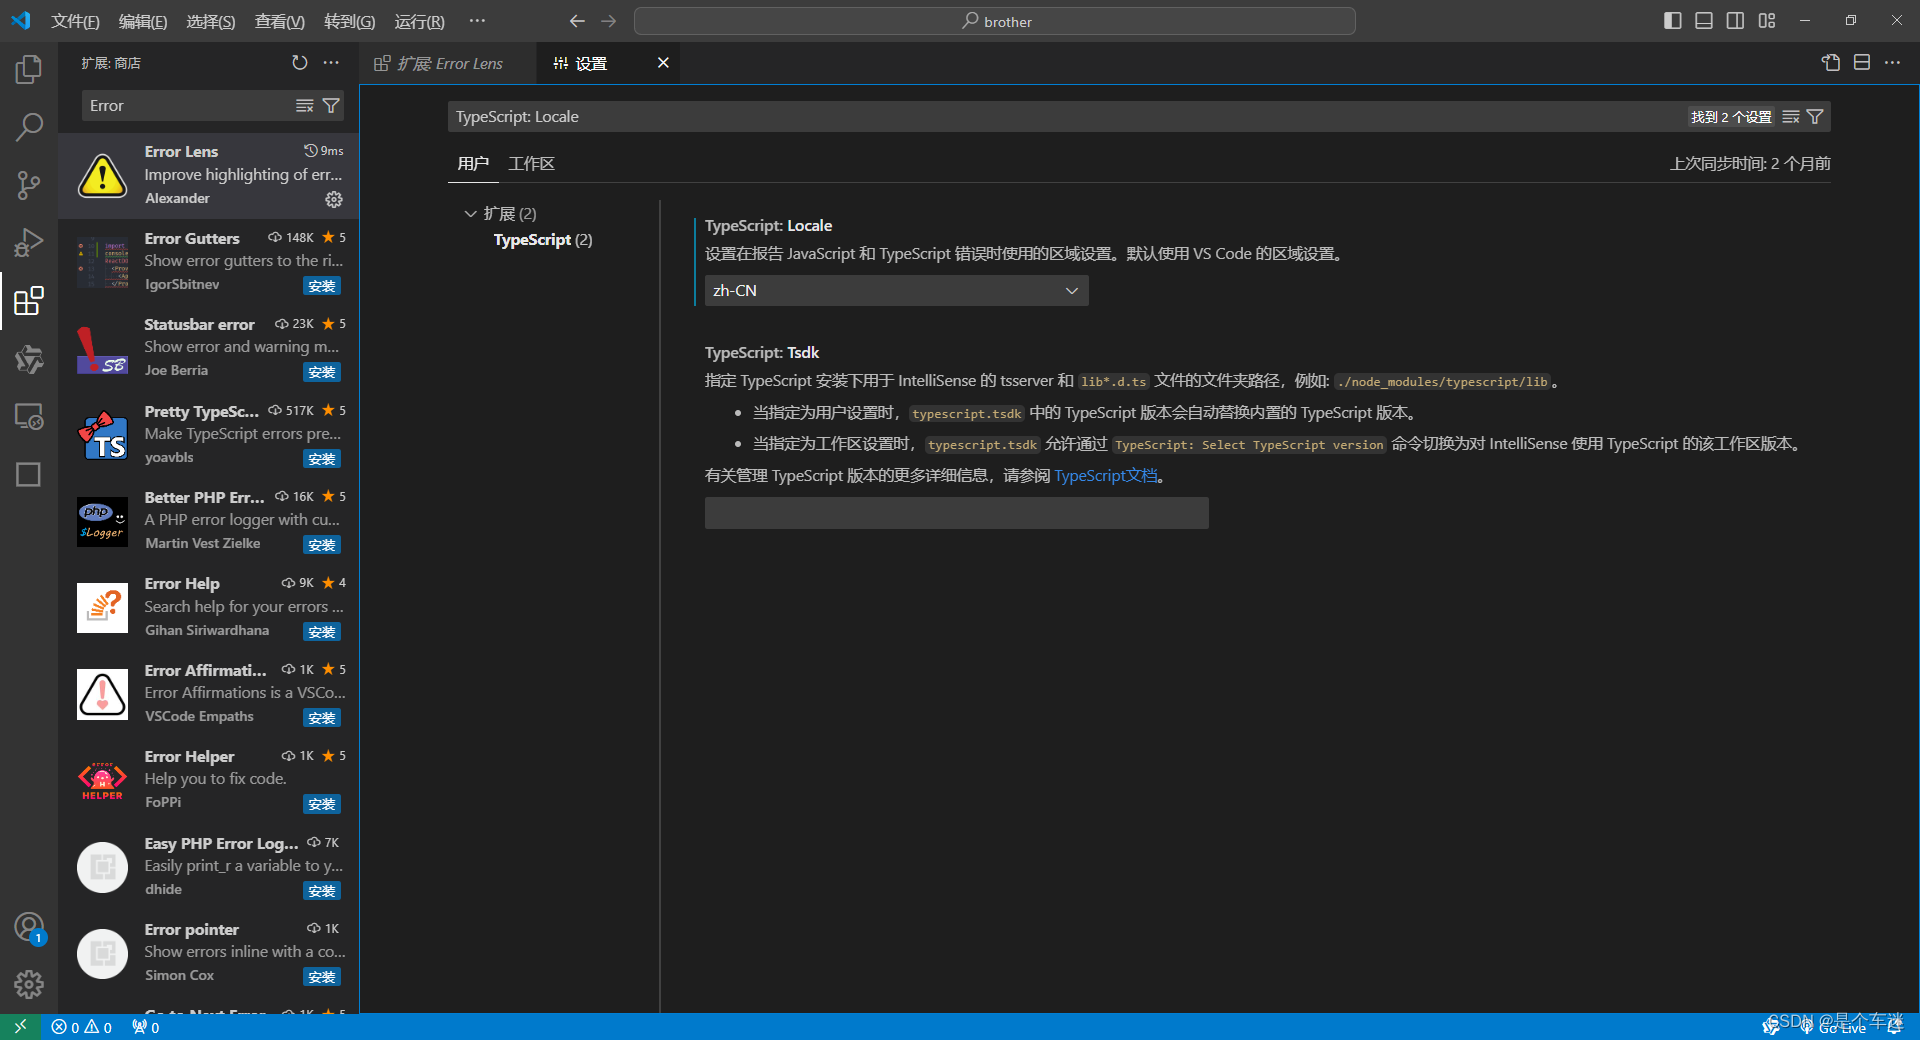Open the Search view in activity bar
Image resolution: width=1920 pixels, height=1040 pixels.
point(29,127)
